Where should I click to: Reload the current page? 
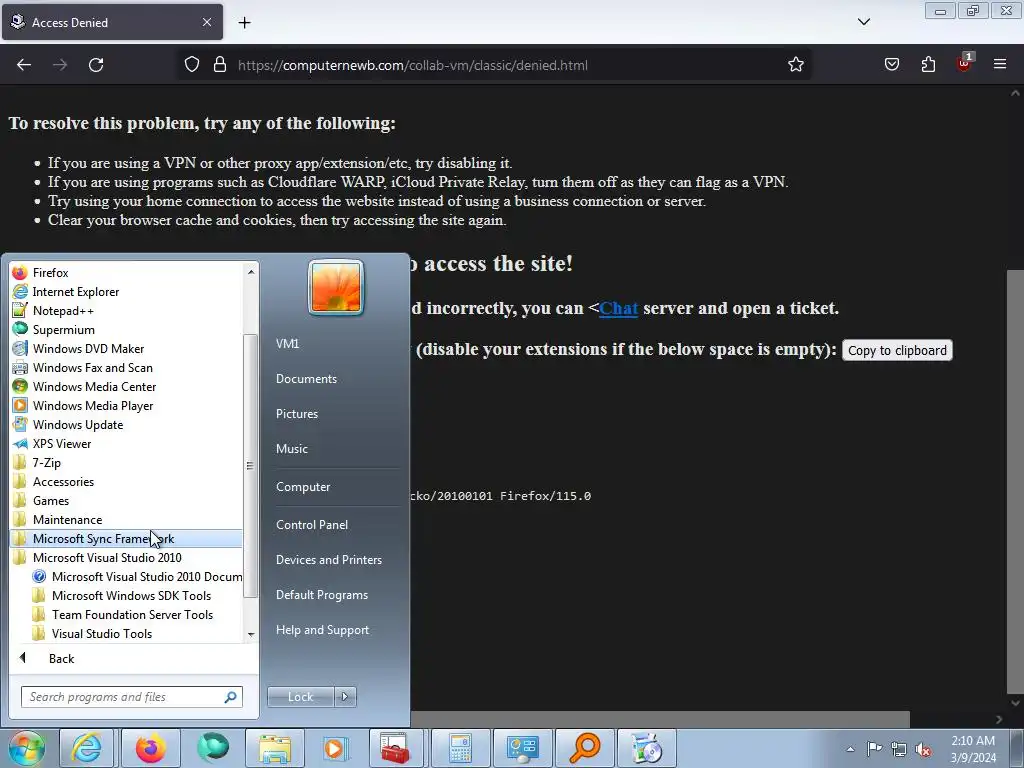coord(96,65)
